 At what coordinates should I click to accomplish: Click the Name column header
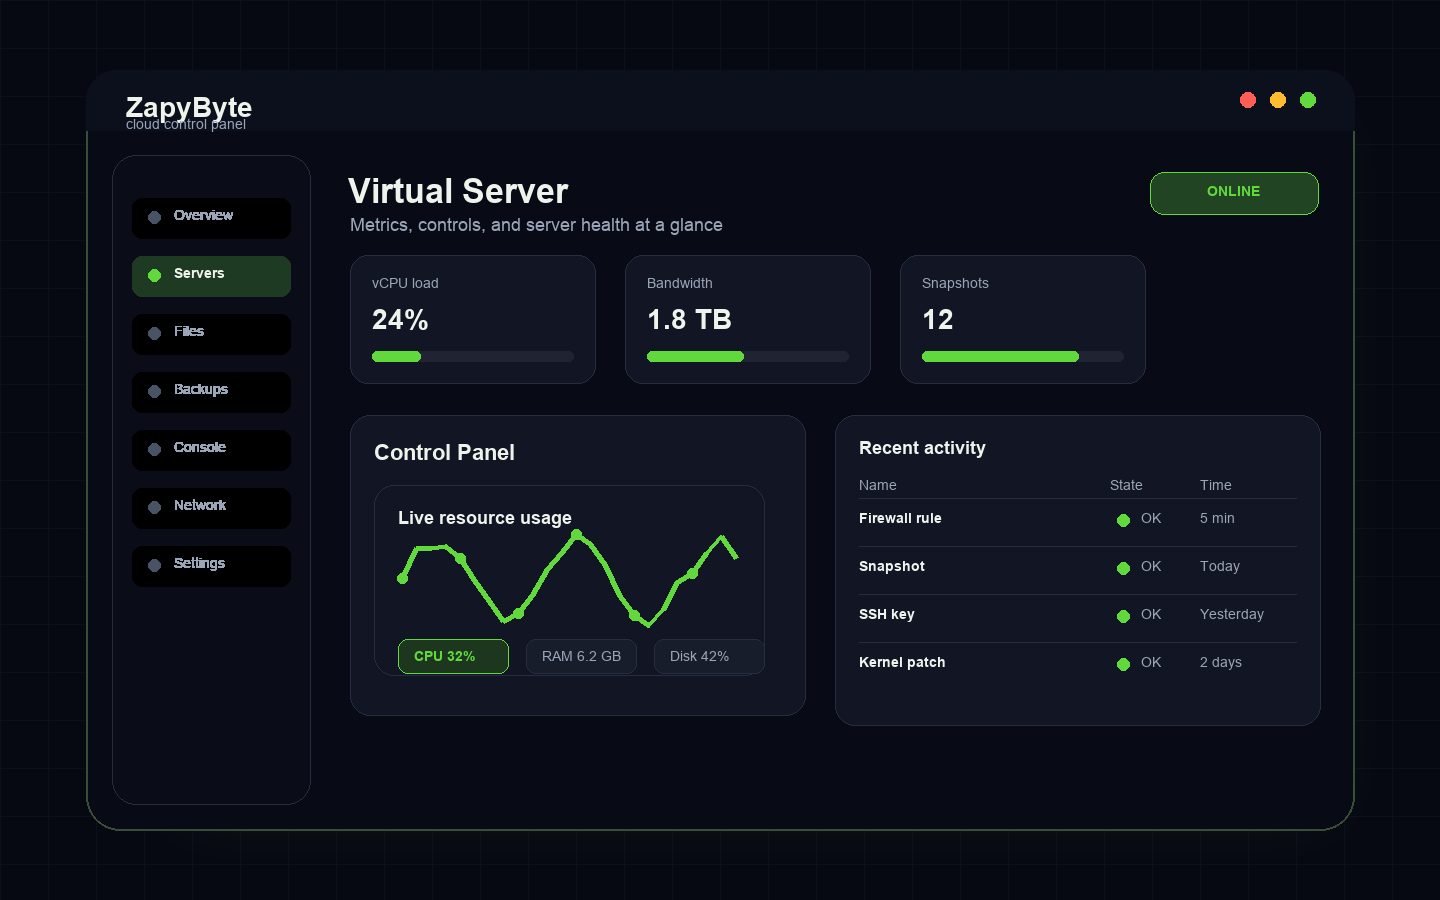(878, 485)
